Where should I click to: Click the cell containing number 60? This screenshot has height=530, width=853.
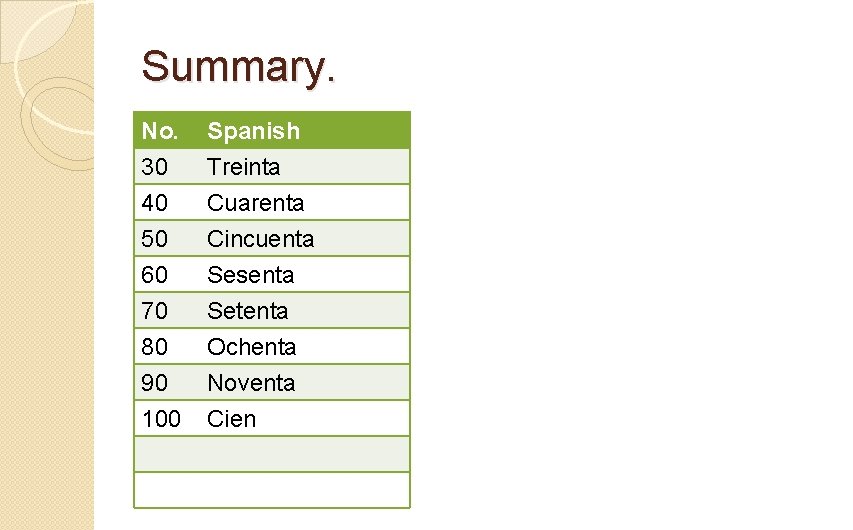coord(155,275)
